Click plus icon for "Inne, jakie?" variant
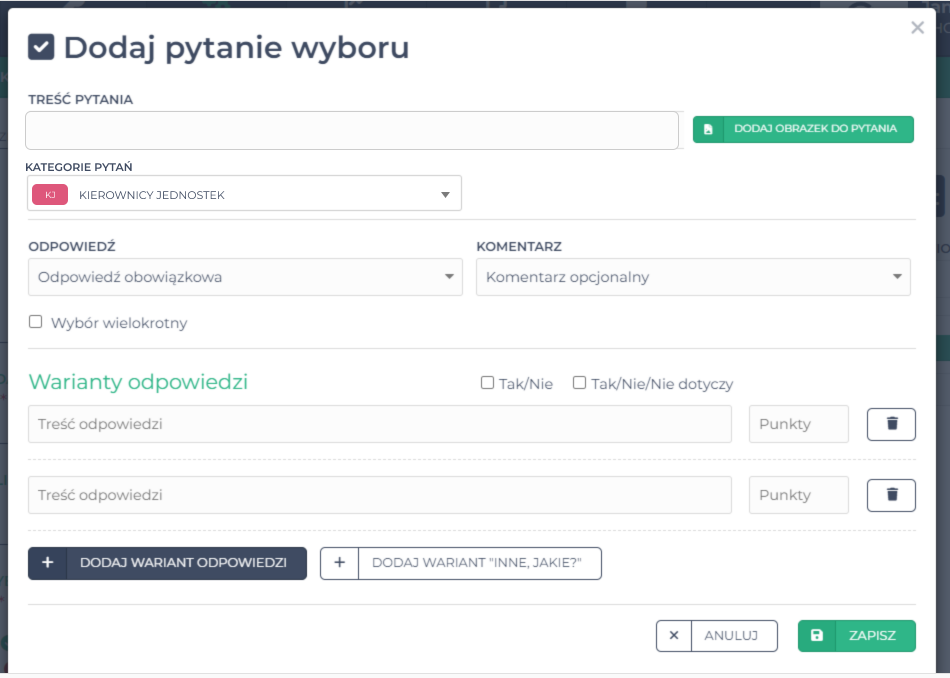Image resolution: width=950 pixels, height=678 pixels. [x=339, y=563]
